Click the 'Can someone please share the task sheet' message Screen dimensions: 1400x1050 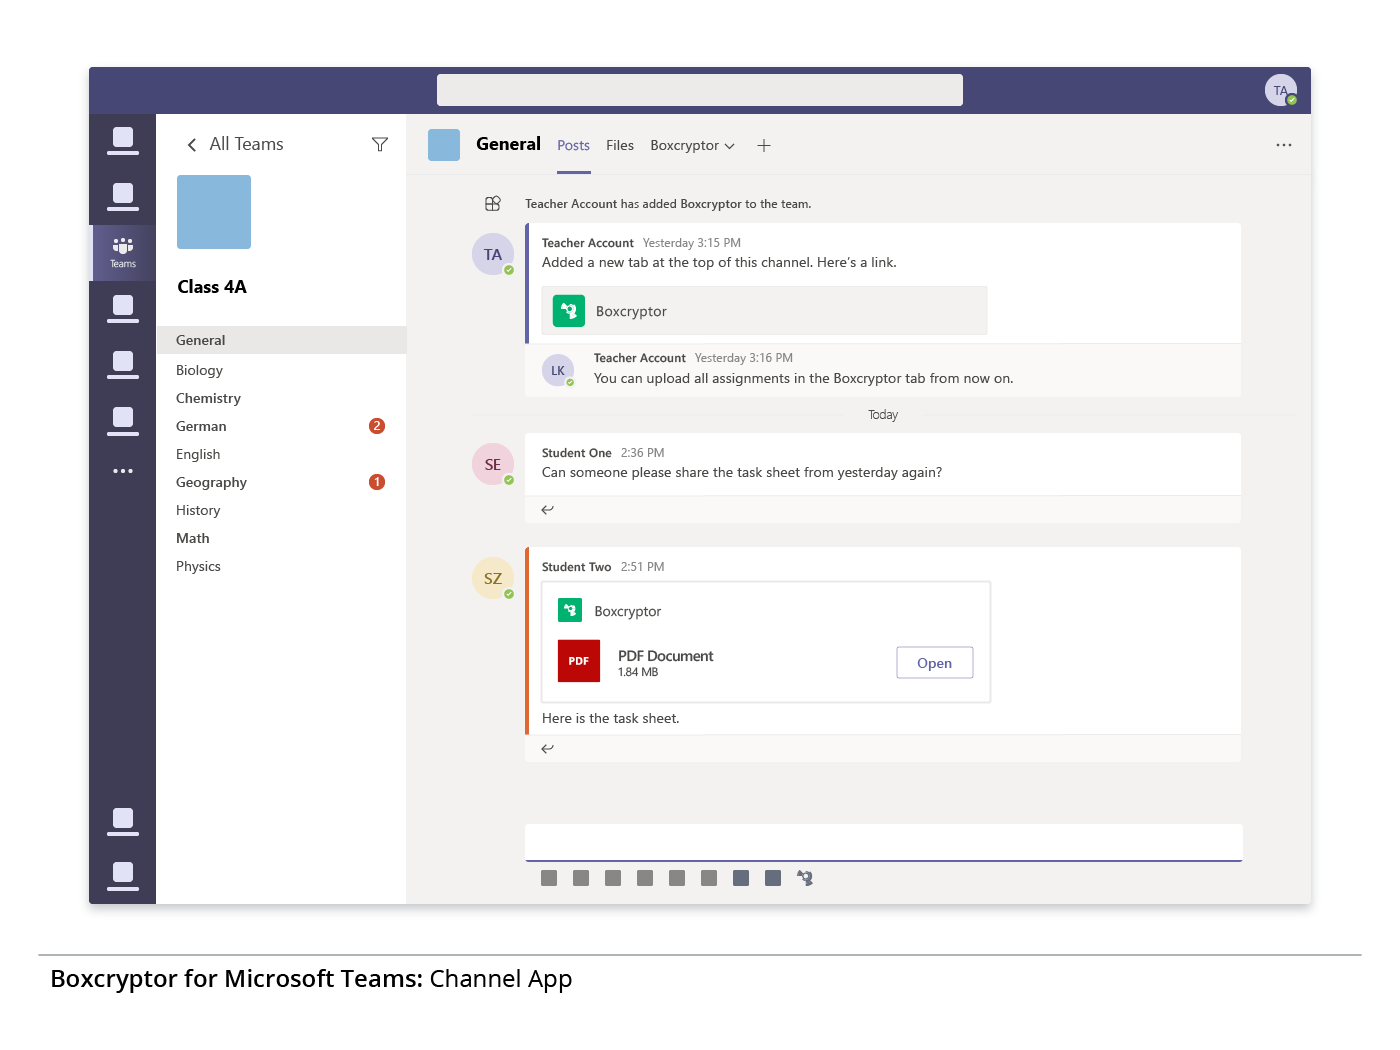pos(742,473)
